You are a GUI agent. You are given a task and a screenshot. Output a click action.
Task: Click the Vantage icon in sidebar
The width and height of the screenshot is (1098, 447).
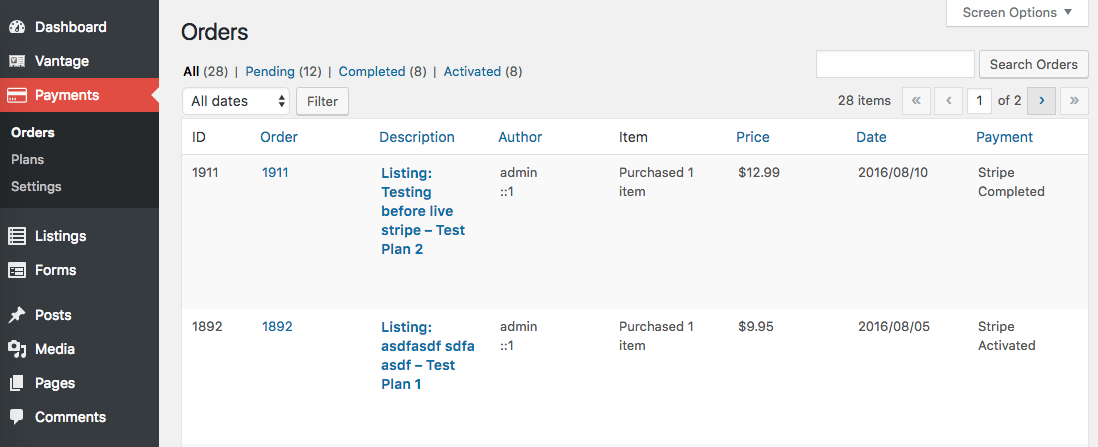[17, 61]
